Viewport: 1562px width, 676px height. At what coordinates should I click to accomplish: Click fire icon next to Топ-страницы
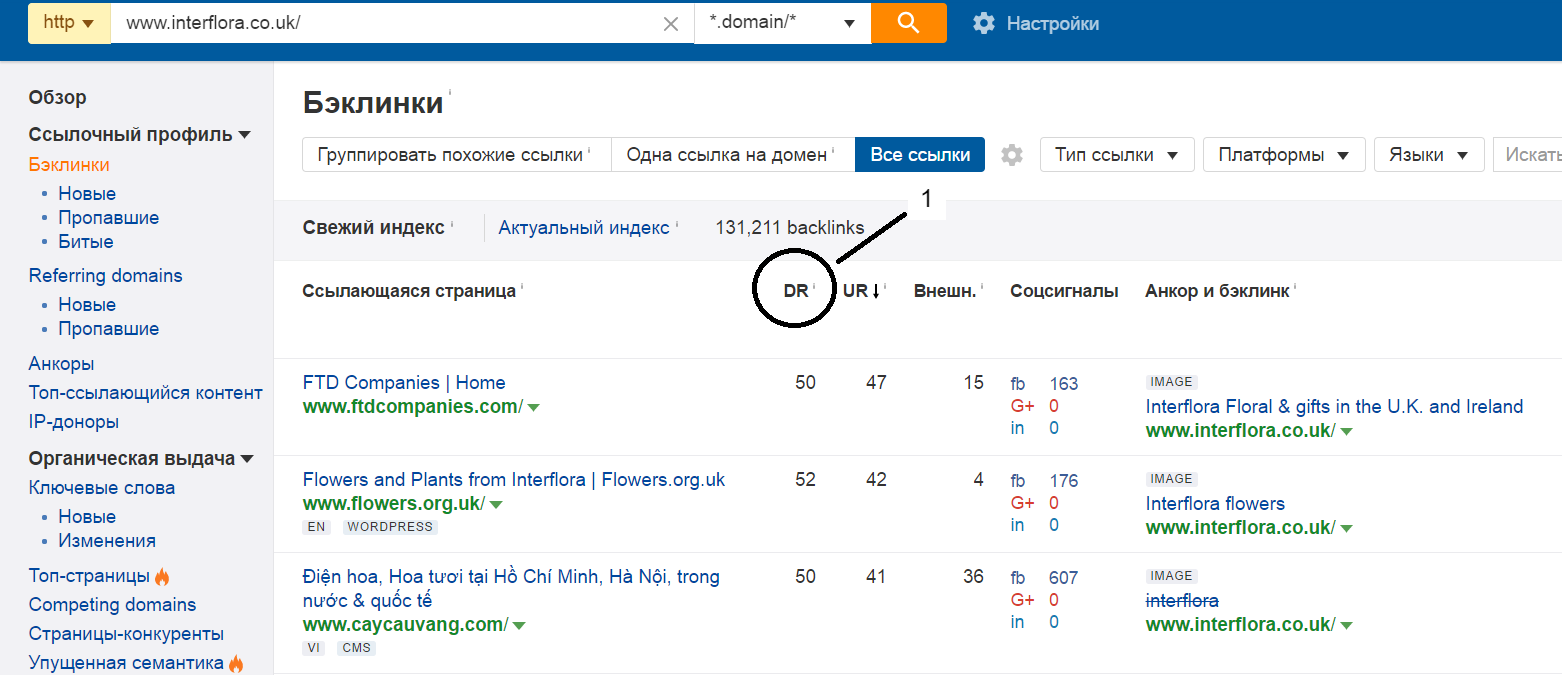(x=162, y=576)
